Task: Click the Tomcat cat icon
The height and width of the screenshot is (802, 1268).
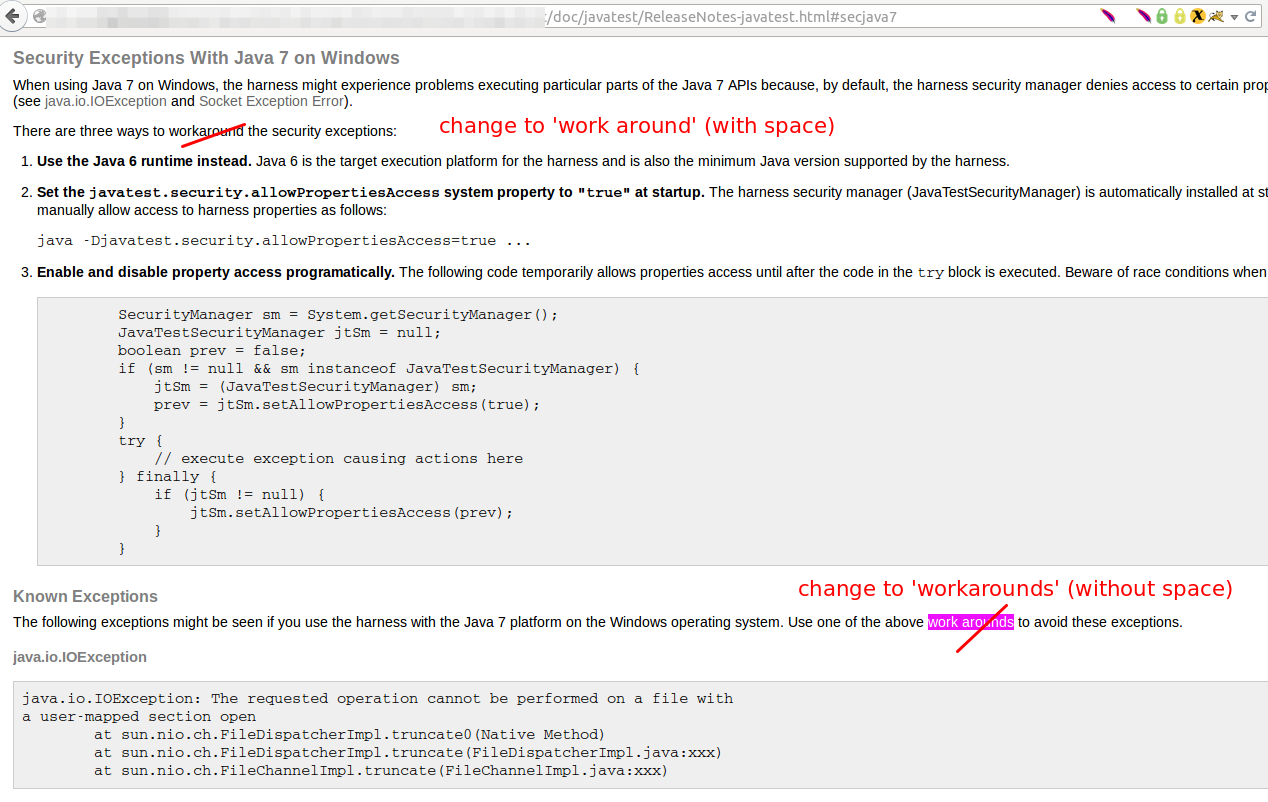Action: coord(1215,16)
